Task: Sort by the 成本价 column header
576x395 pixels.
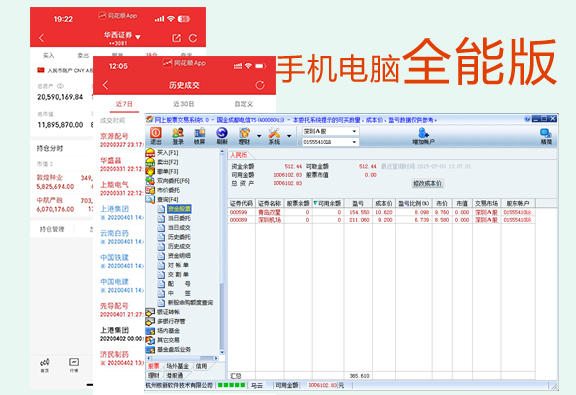Action: (384, 203)
